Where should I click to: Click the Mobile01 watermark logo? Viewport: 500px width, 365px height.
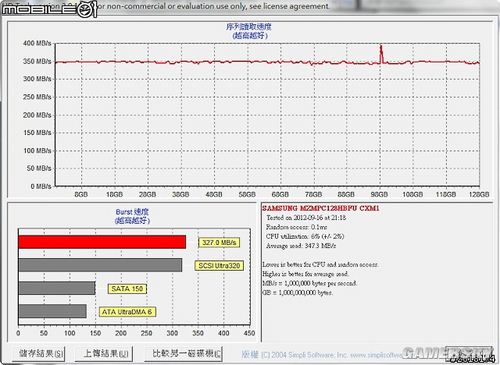(49, 9)
